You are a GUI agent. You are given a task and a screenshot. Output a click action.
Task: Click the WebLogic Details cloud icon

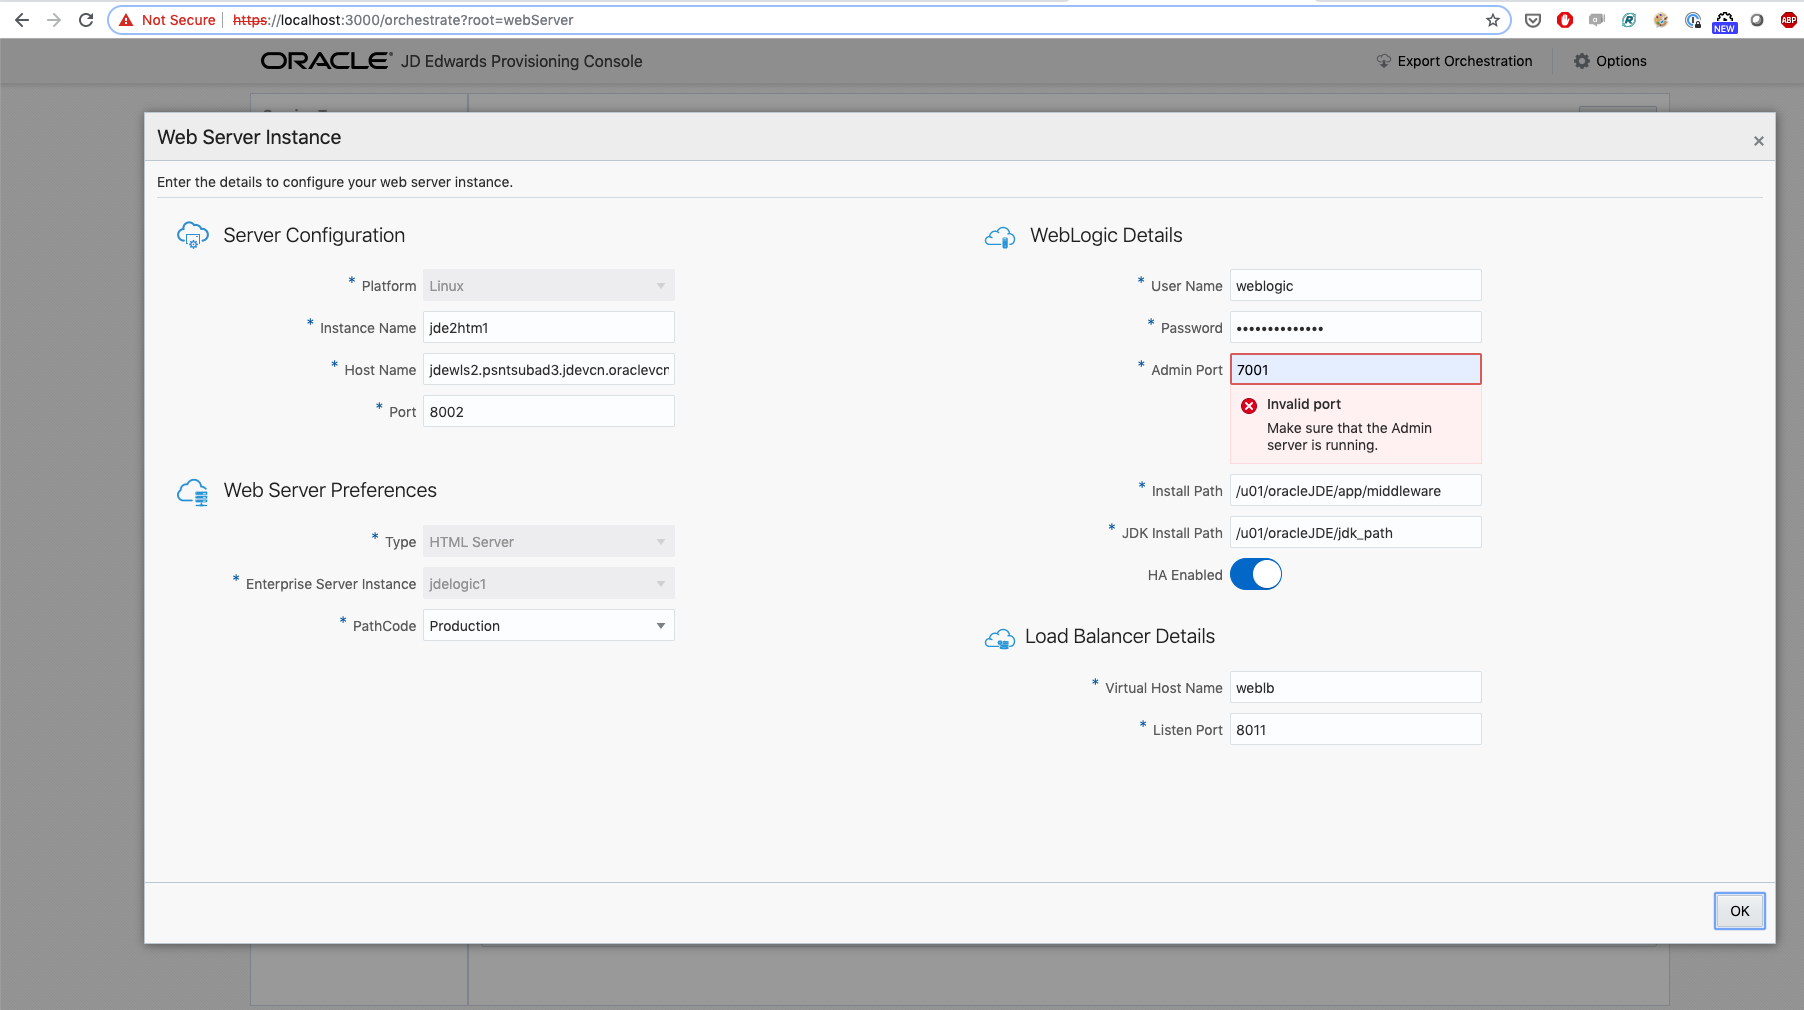[1000, 237]
